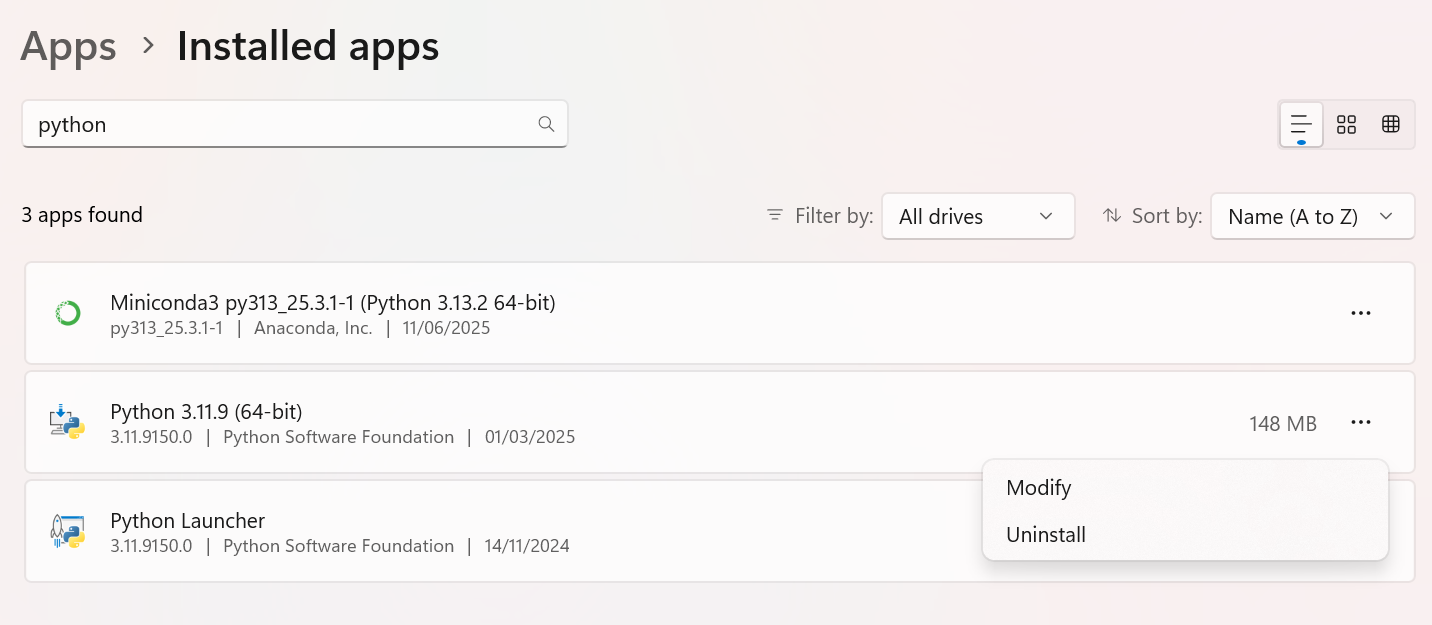Click the Python Launcher rocket icon
The width and height of the screenshot is (1432, 625).
[67, 531]
